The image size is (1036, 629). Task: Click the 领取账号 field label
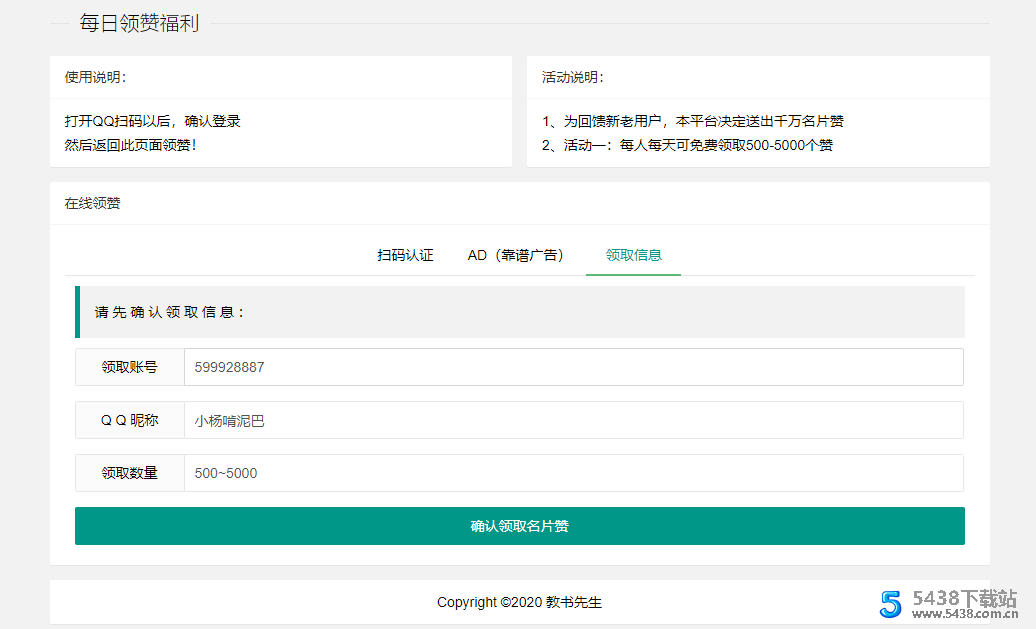128,366
